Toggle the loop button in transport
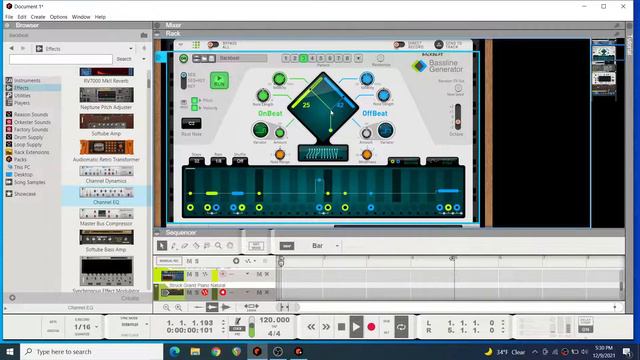The height and width of the screenshot is (360, 640). [401, 327]
